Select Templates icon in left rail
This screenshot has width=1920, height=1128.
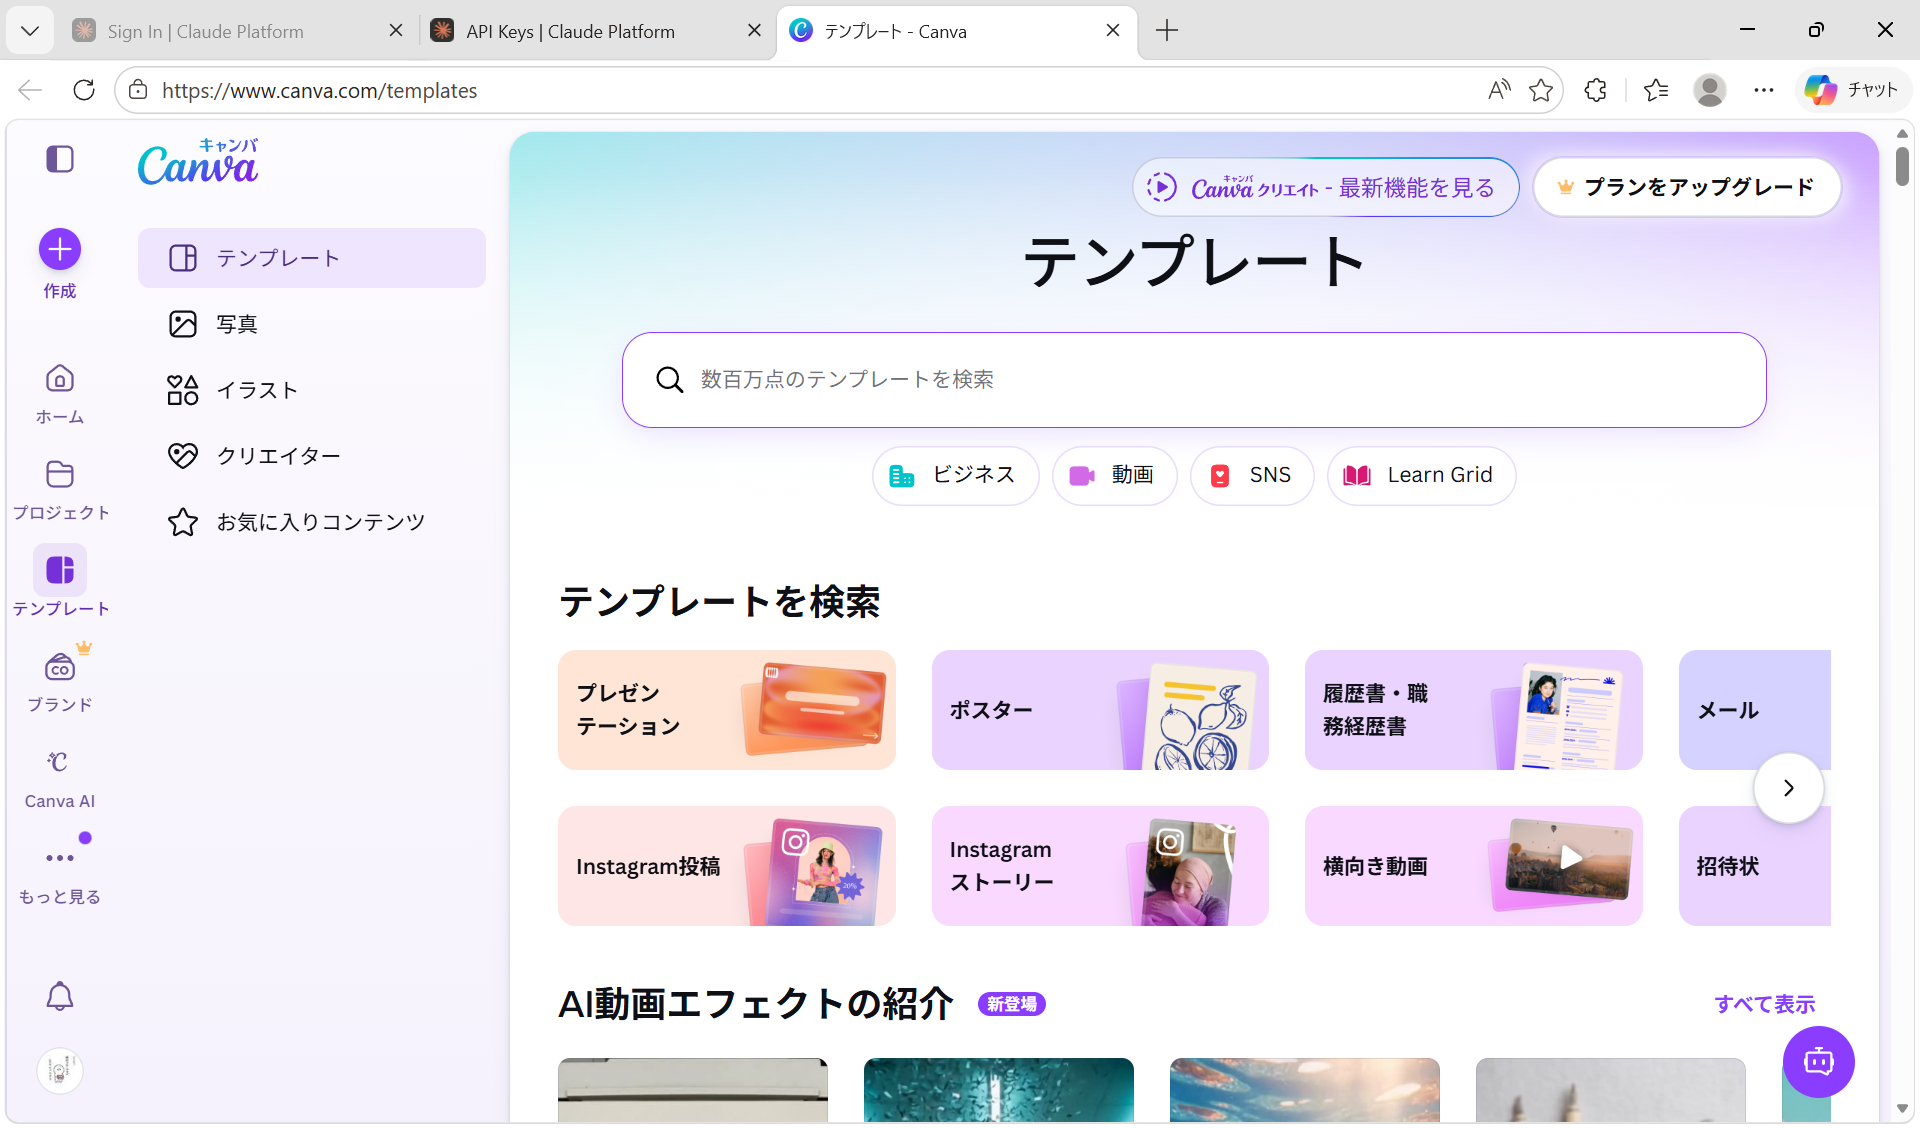(x=60, y=570)
